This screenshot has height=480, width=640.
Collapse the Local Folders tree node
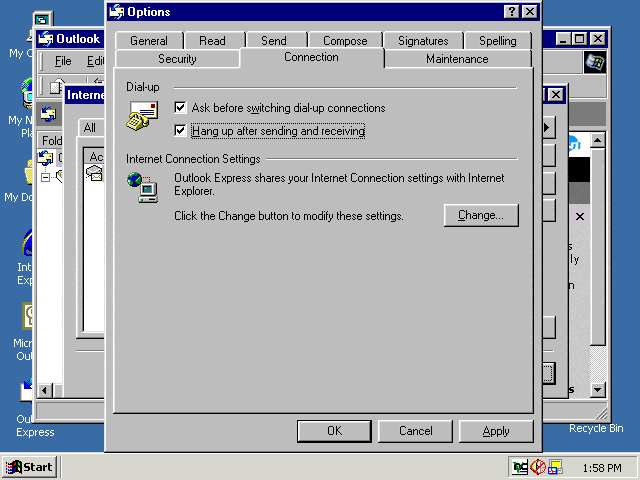(x=45, y=177)
